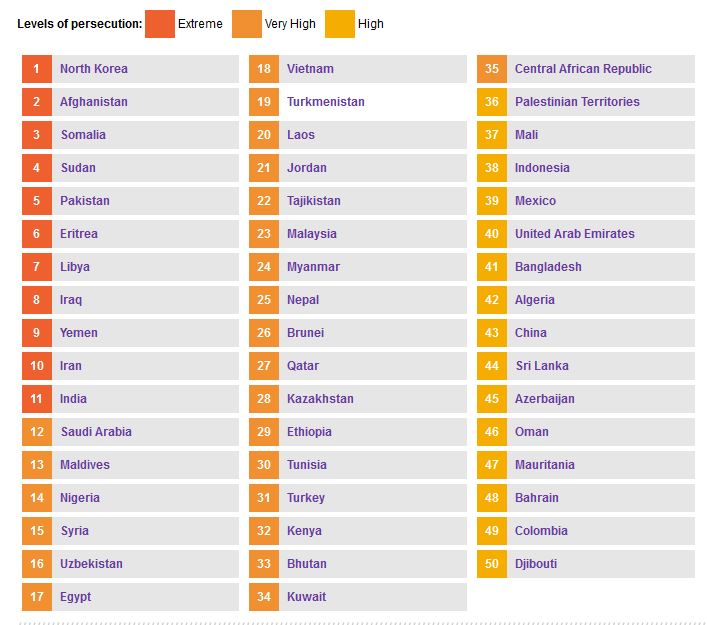Click the Extreme orange-red legend swatch
This screenshot has height=625, width=707.
[x=159, y=24]
